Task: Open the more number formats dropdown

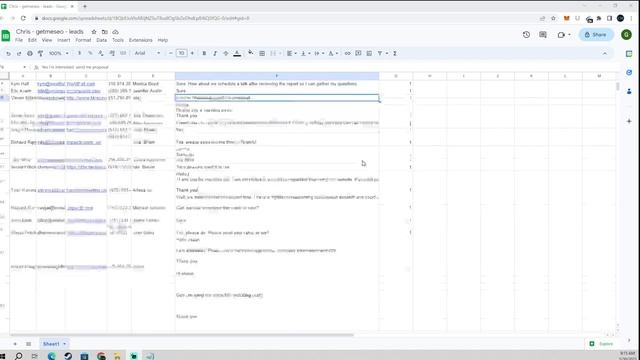Action: pyautogui.click(x=123, y=53)
